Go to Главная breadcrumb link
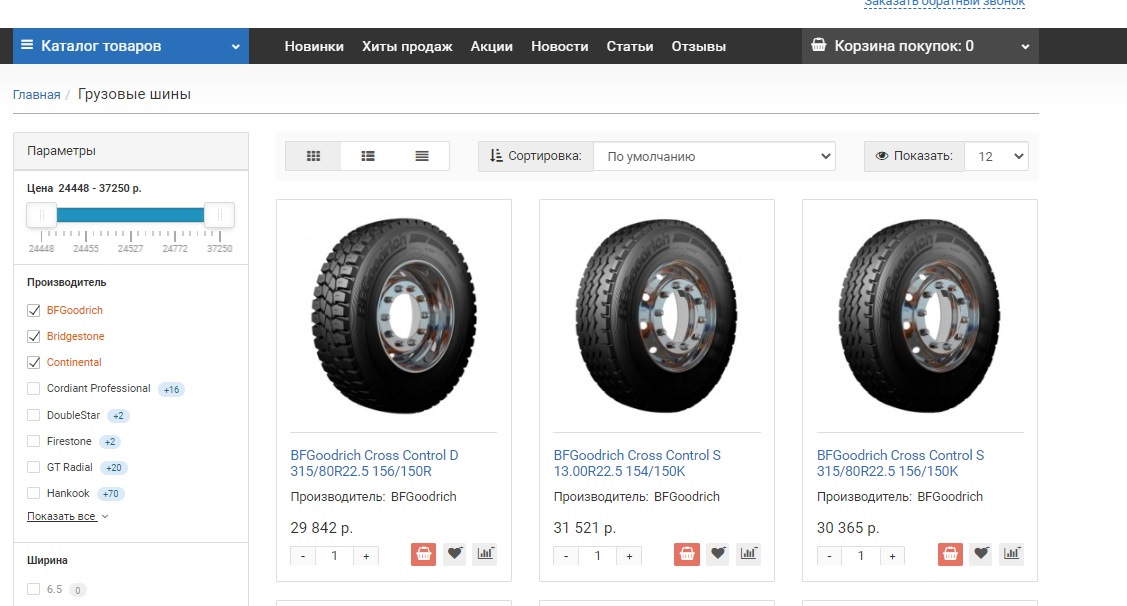 tap(37, 95)
